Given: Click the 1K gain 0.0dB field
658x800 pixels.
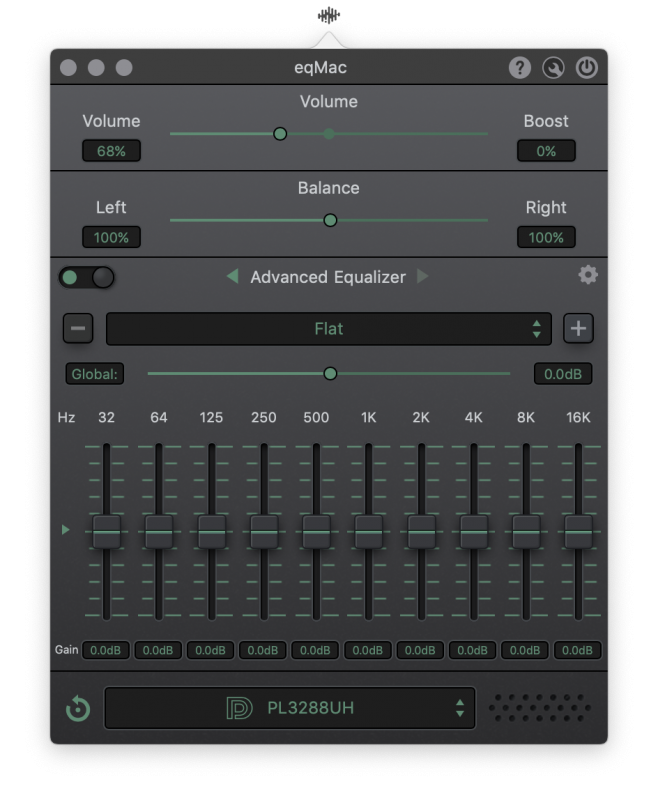Looking at the screenshot, I should tap(368, 650).
